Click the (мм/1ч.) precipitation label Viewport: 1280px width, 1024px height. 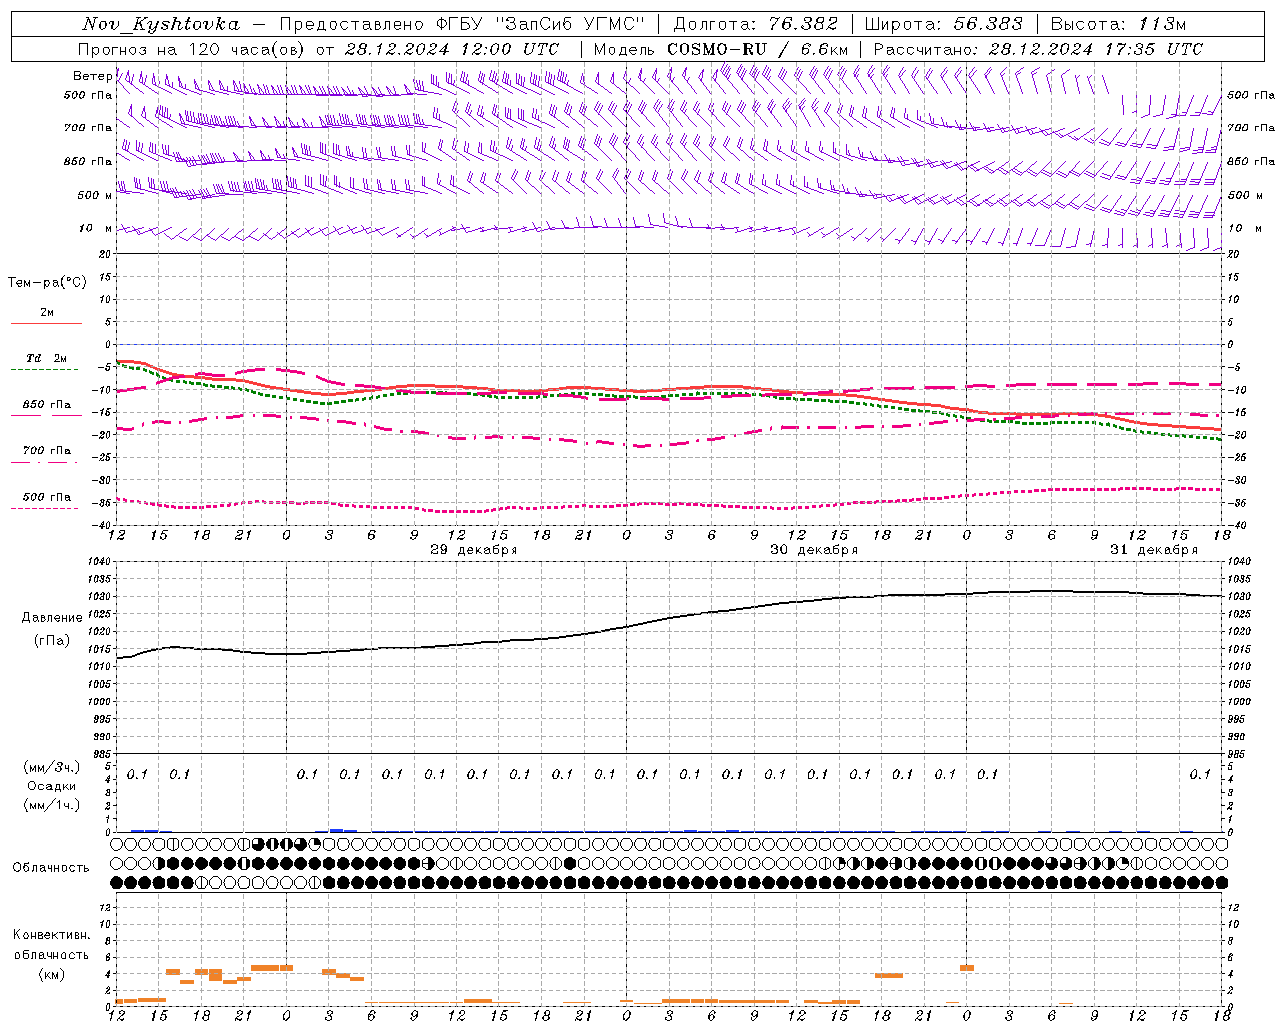(52, 805)
